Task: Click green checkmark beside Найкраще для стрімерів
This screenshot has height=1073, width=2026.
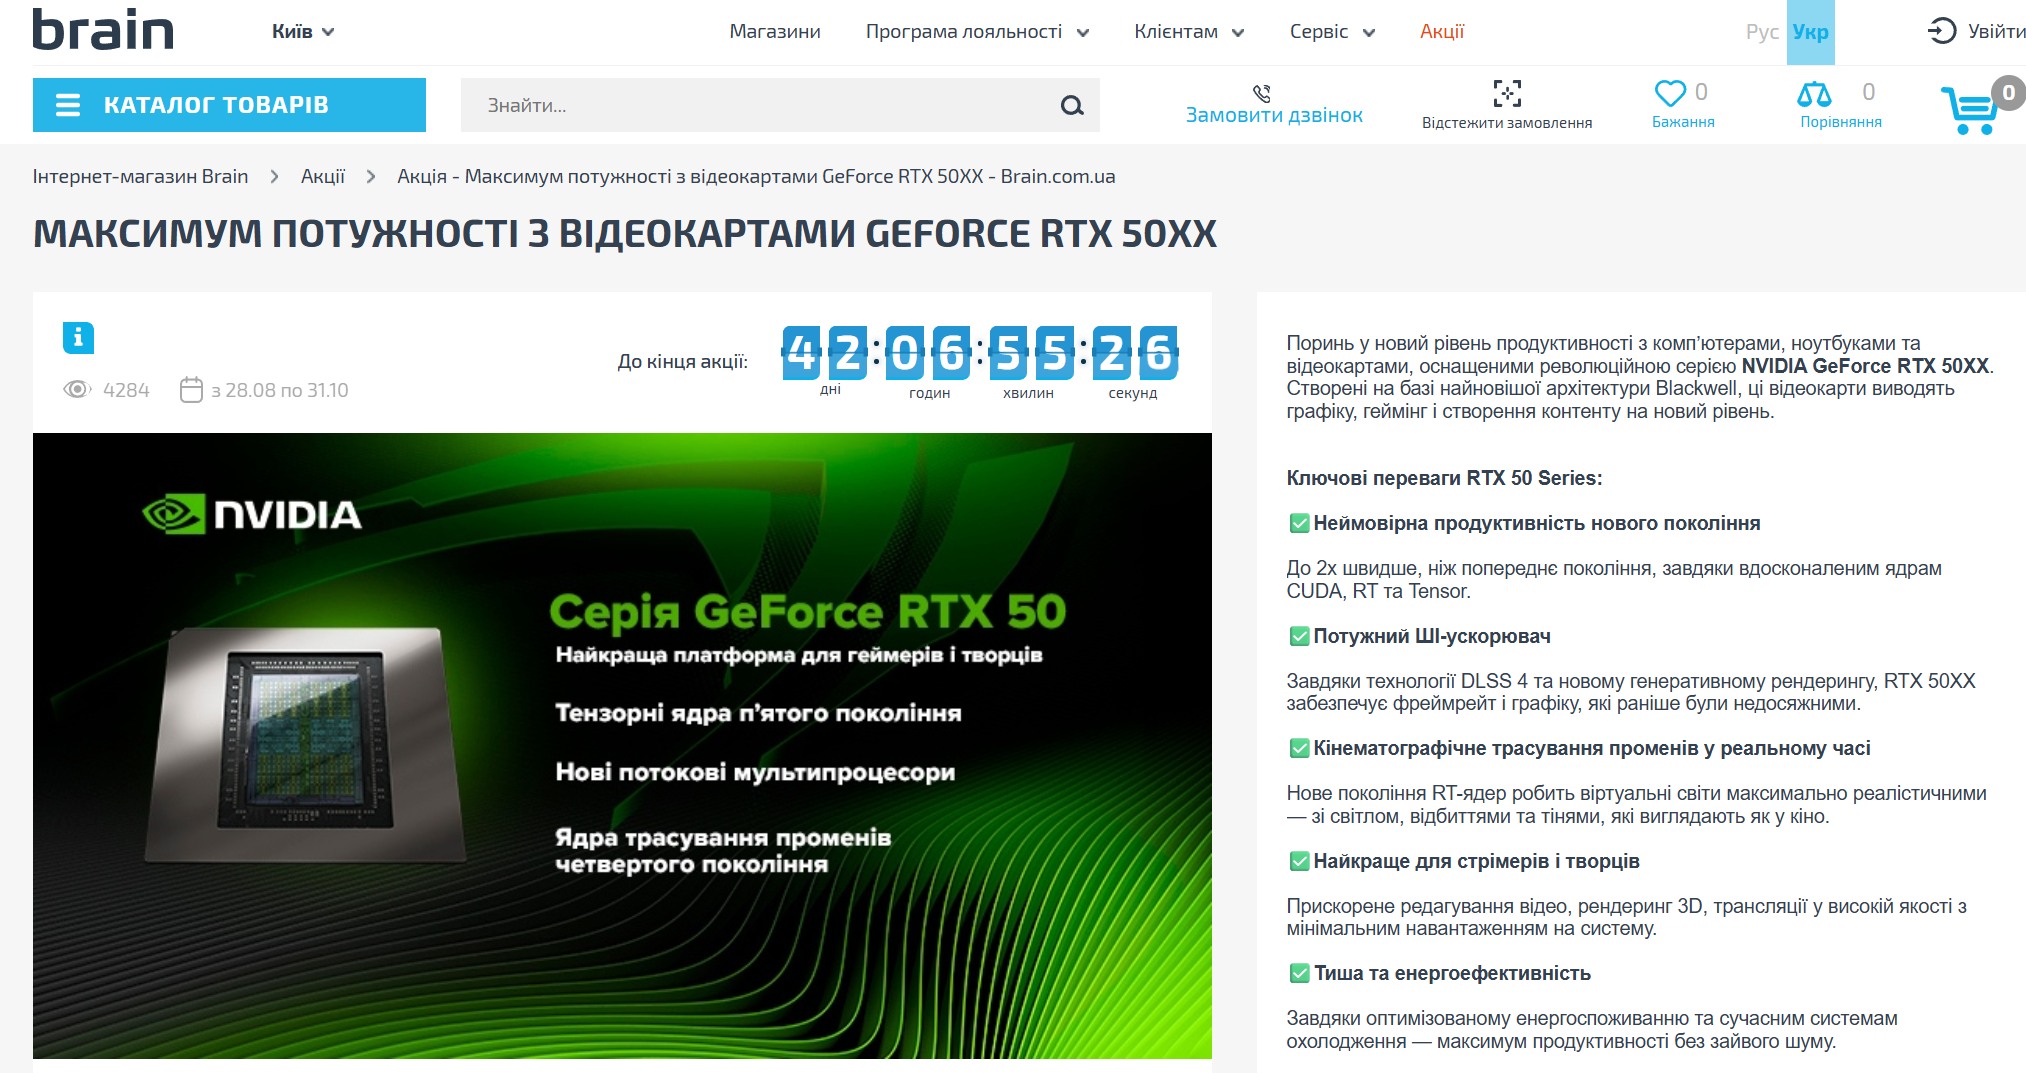Action: click(x=1299, y=861)
